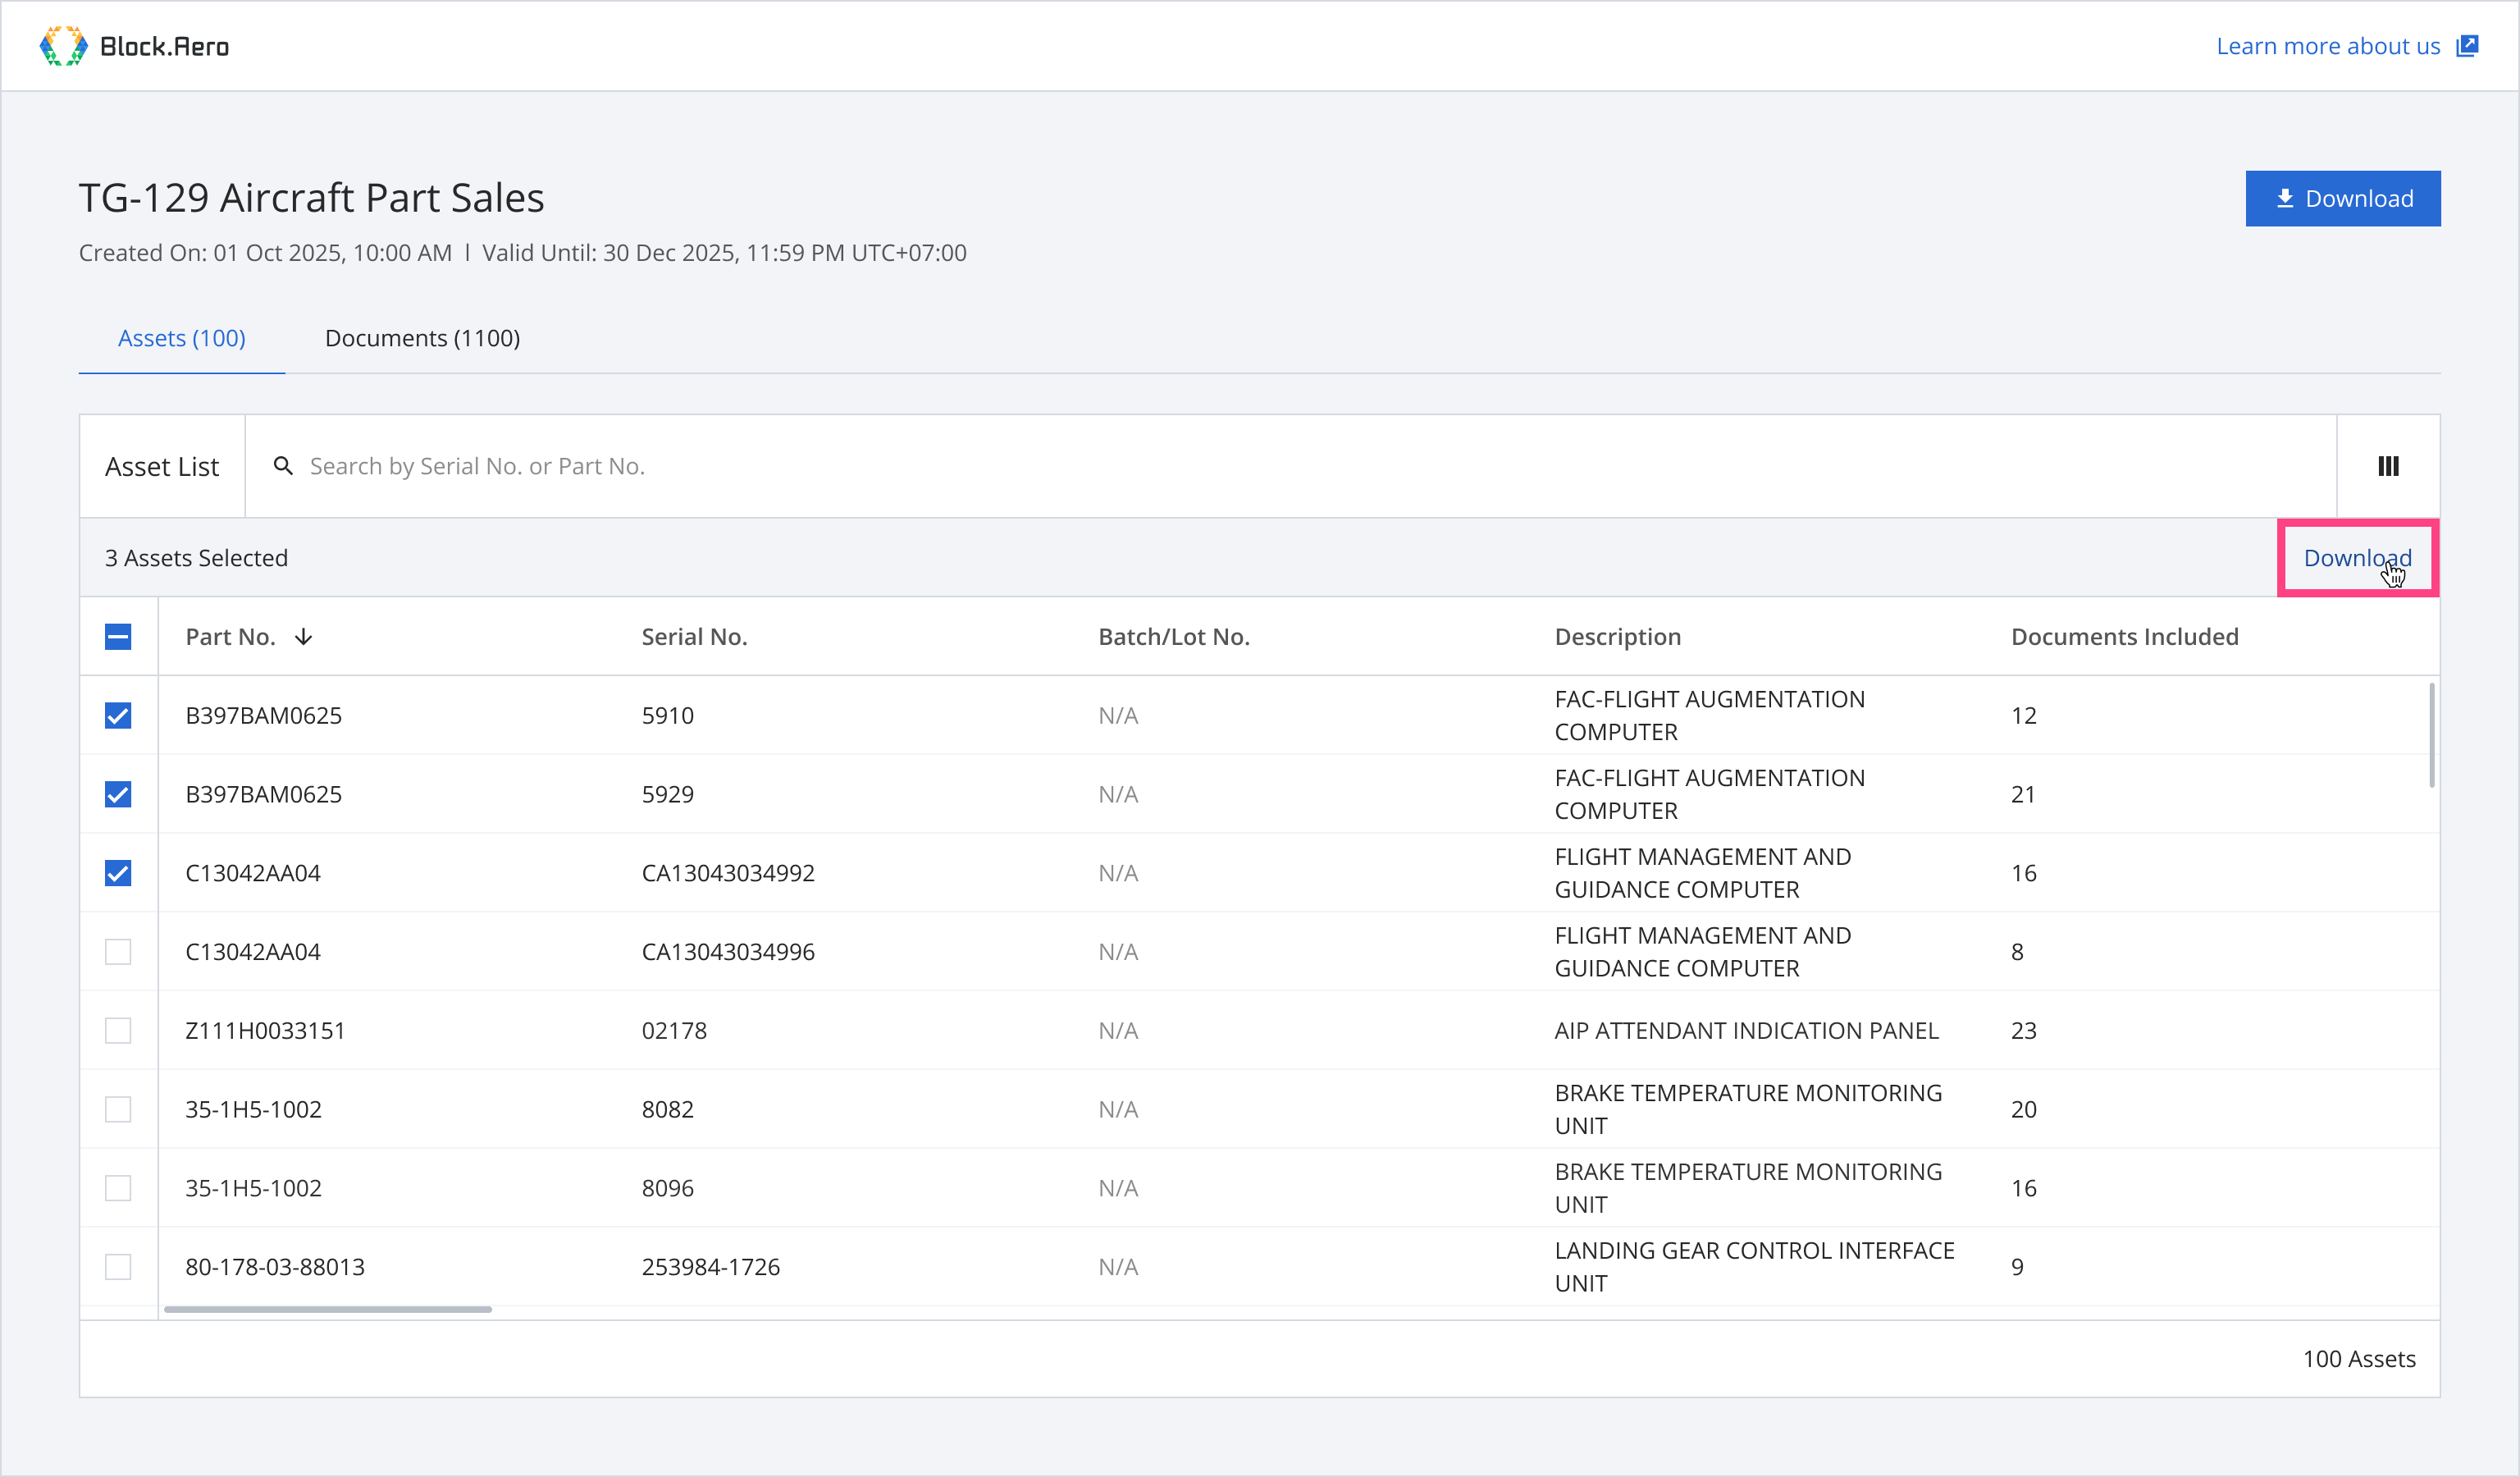Click the vertical table scrollbar
This screenshot has width=2520, height=1477.
[x=2431, y=735]
